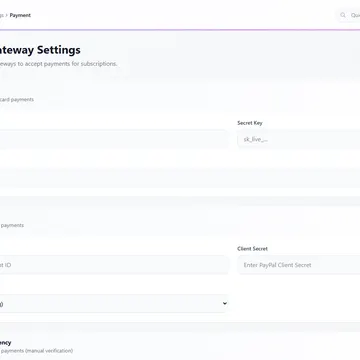The height and width of the screenshot is (360, 360).
Task: Click the accept payments for subscriptions subtitle
Action: click(x=58, y=64)
